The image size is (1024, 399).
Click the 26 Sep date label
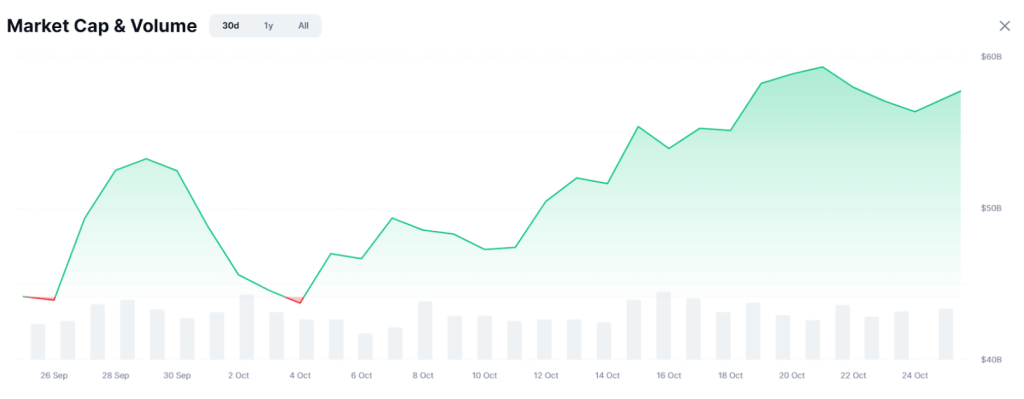coord(54,375)
